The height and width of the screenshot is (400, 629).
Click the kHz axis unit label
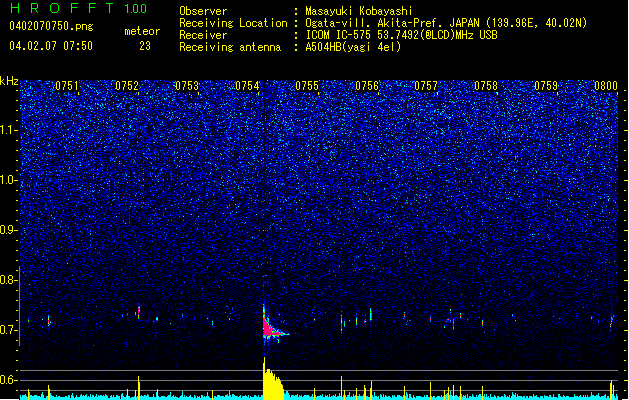9,81
